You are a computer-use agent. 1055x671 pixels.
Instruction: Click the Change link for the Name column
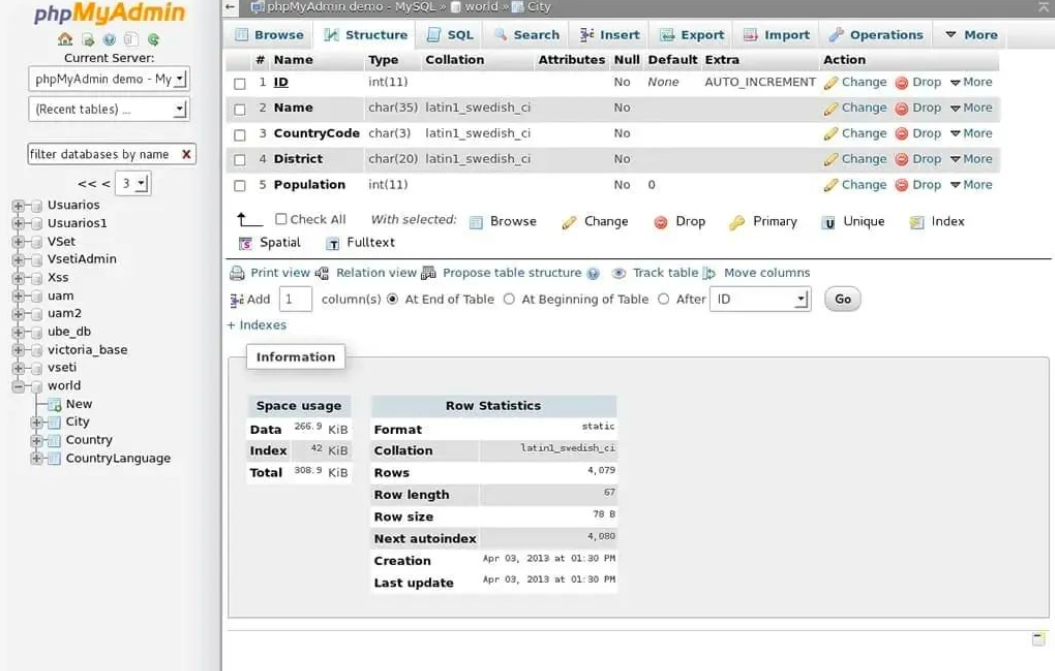pos(864,108)
